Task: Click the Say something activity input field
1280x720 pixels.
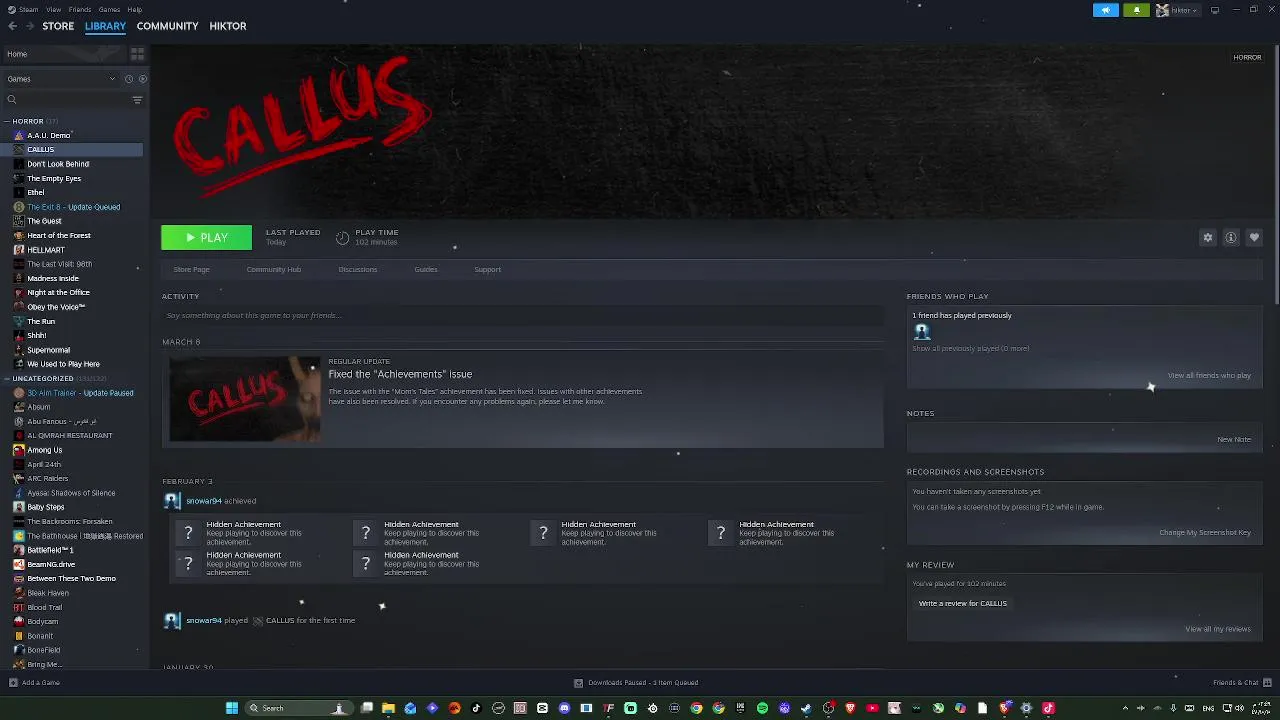Action: 523,316
